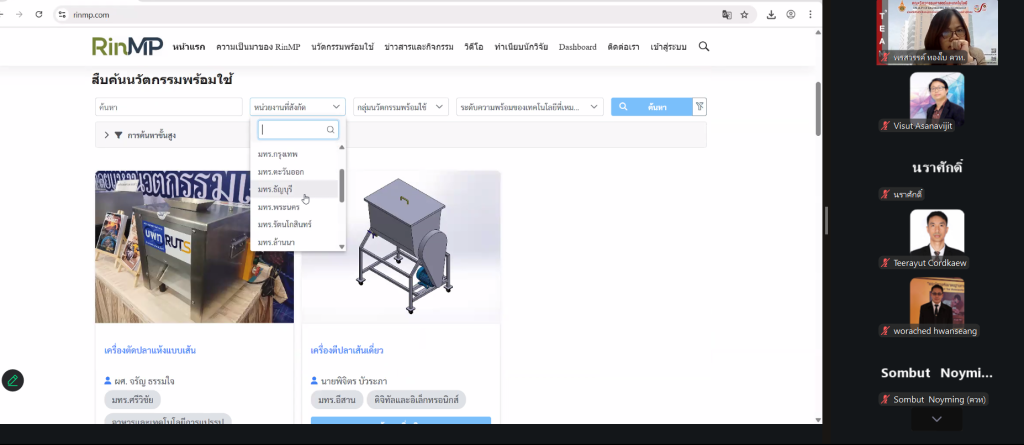The width and height of the screenshot is (1024, 445).
Task: Click the dropdown list scrollbar thumb
Action: pyautogui.click(x=342, y=184)
